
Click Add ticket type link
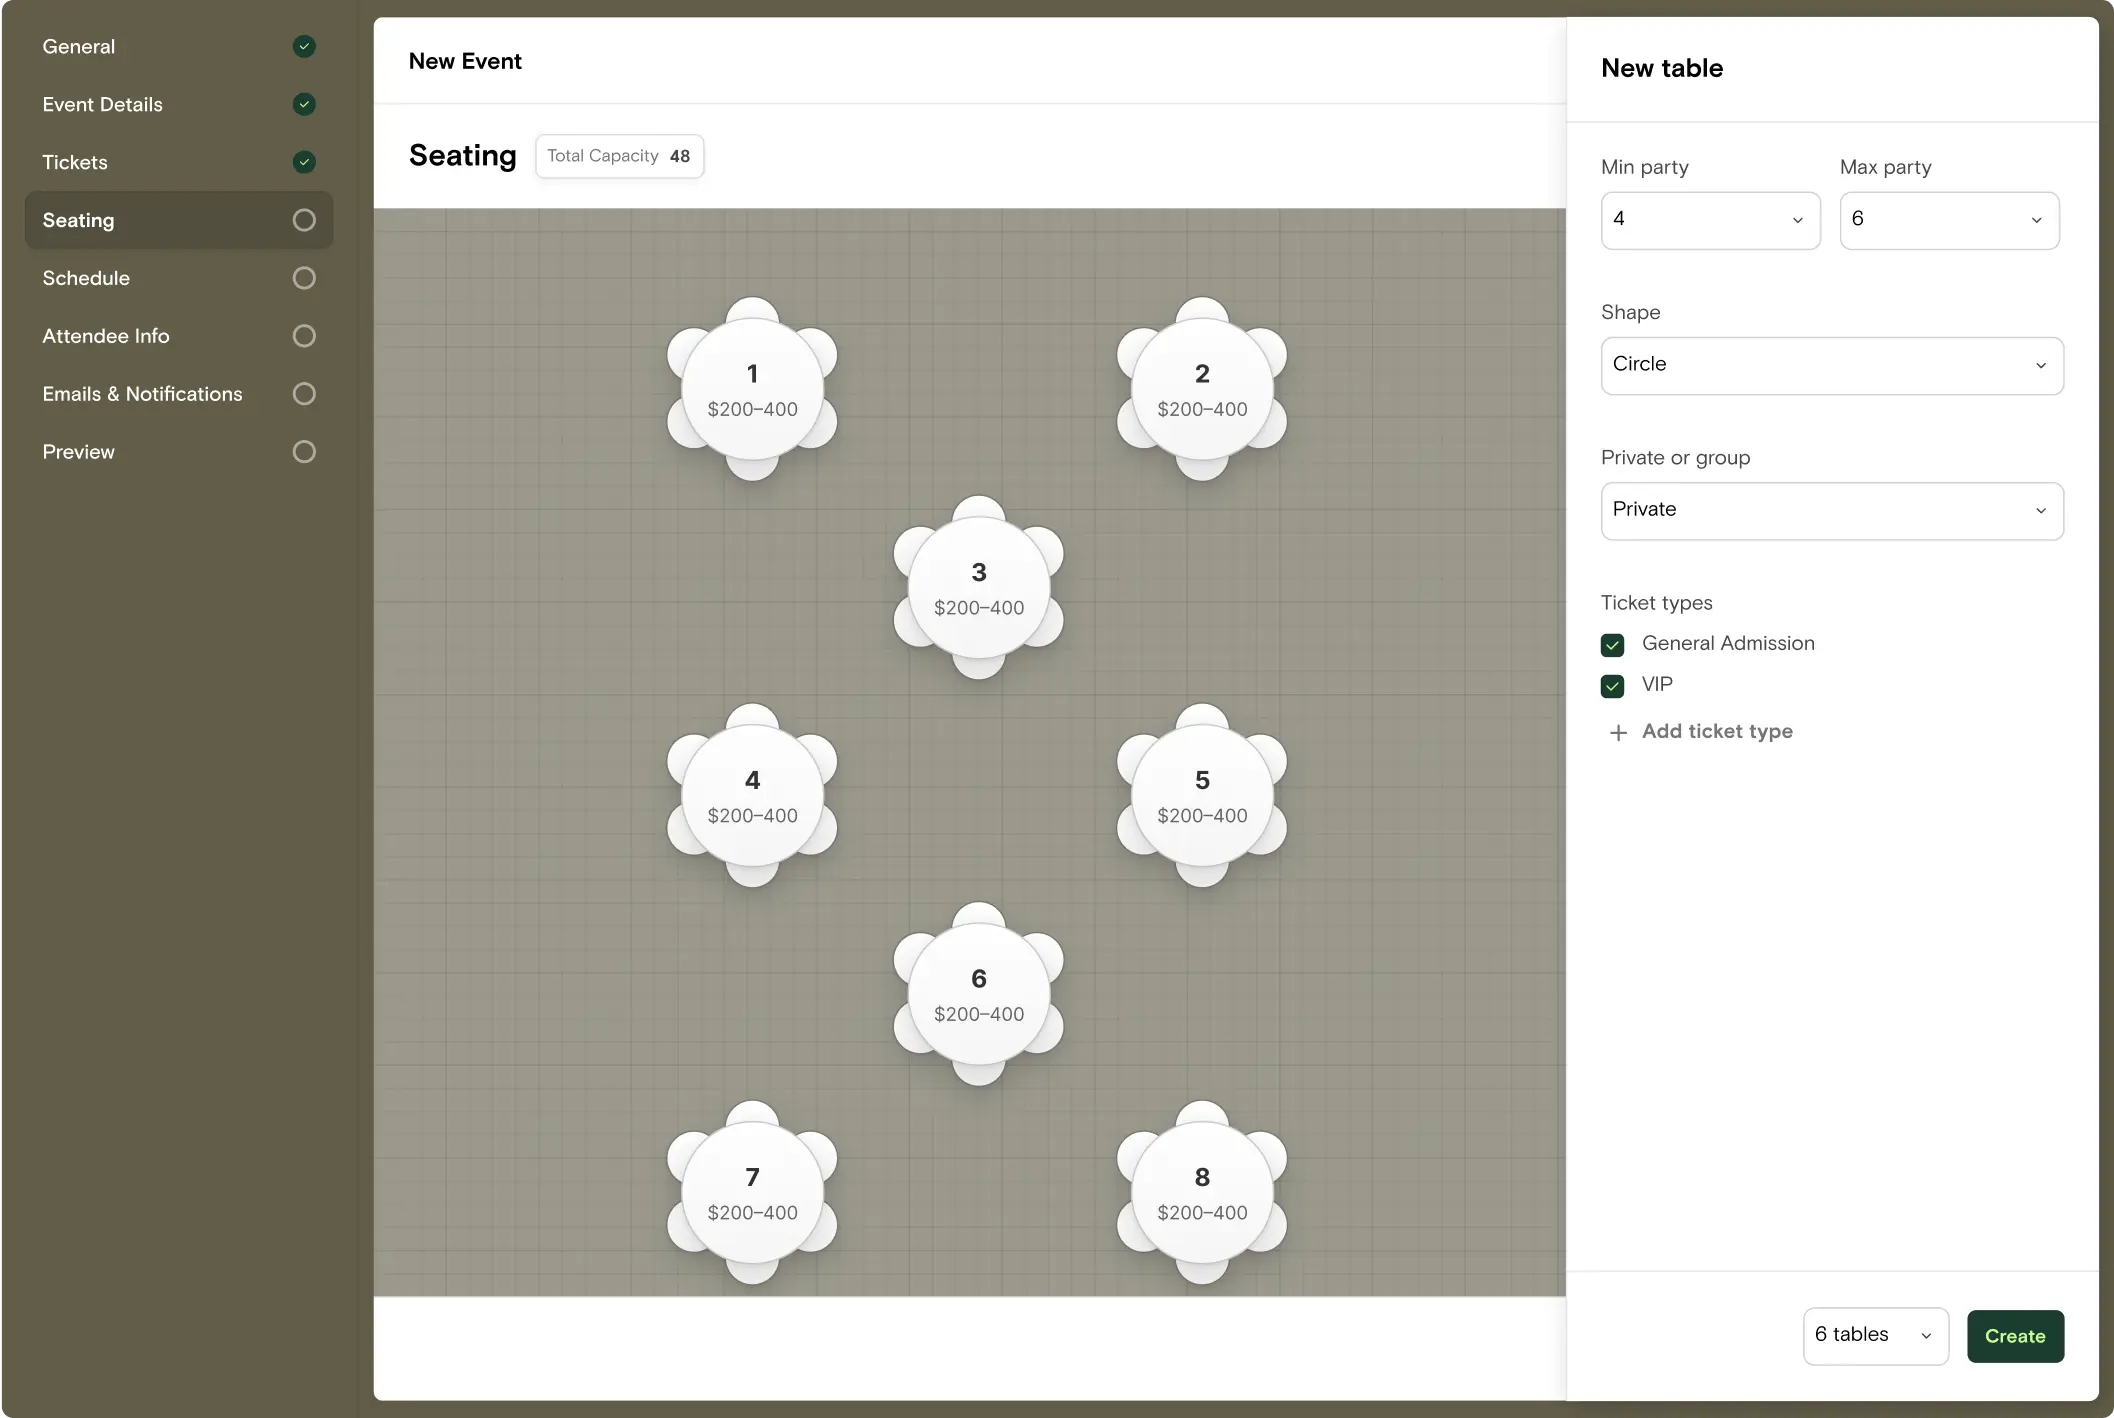coord(1716,732)
